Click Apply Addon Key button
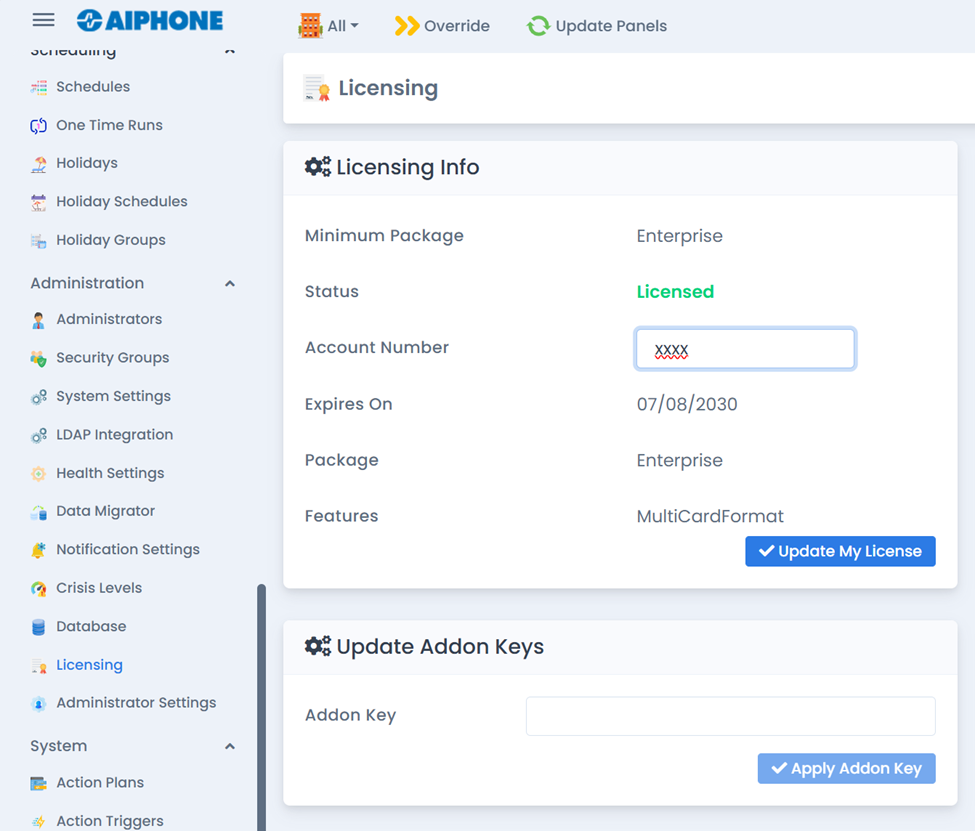The height and width of the screenshot is (831, 975). click(846, 768)
